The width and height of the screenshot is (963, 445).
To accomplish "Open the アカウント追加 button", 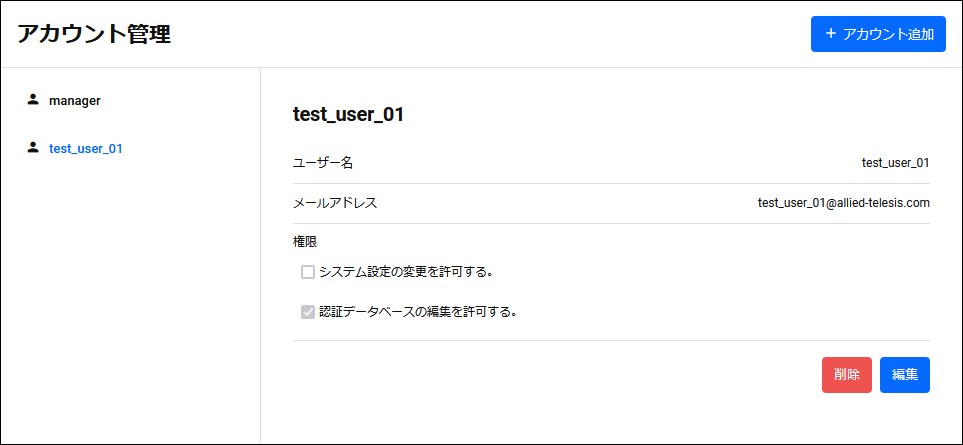I will point(878,34).
